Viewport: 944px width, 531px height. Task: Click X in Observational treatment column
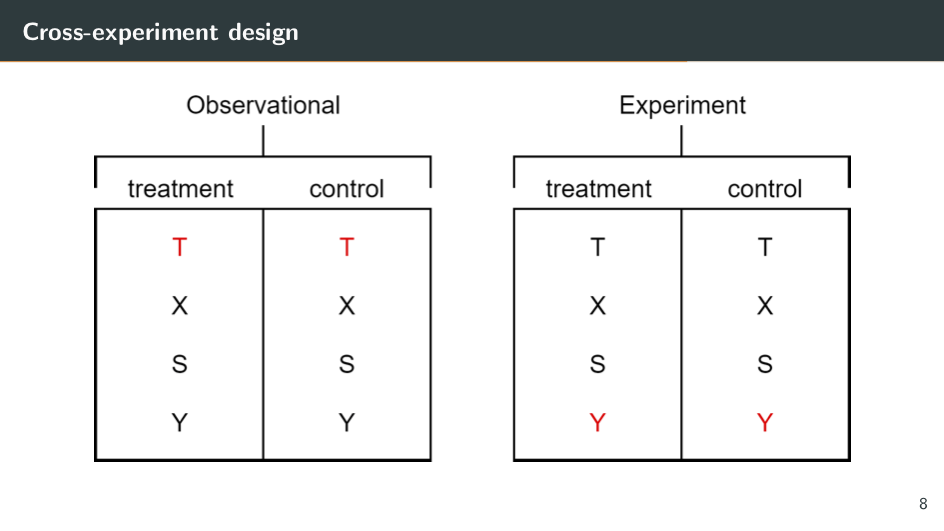click(x=179, y=307)
